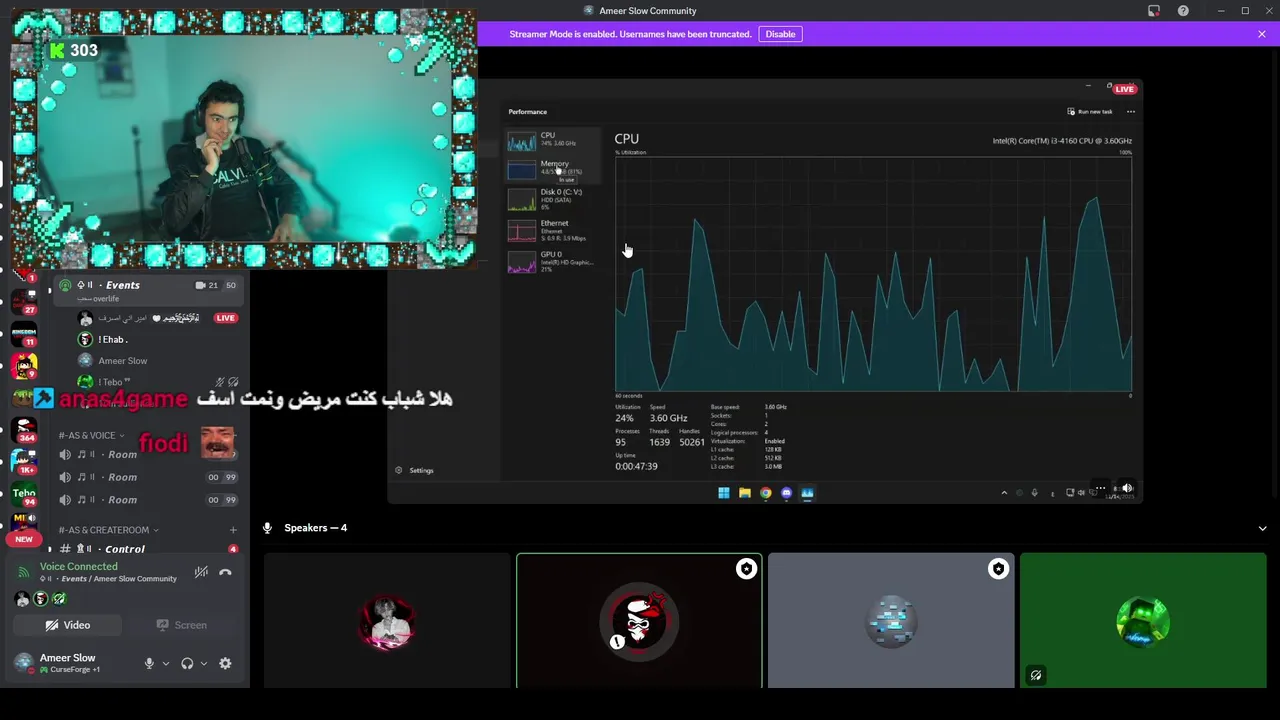Open the server icon with 364 badge

[x=24, y=430]
